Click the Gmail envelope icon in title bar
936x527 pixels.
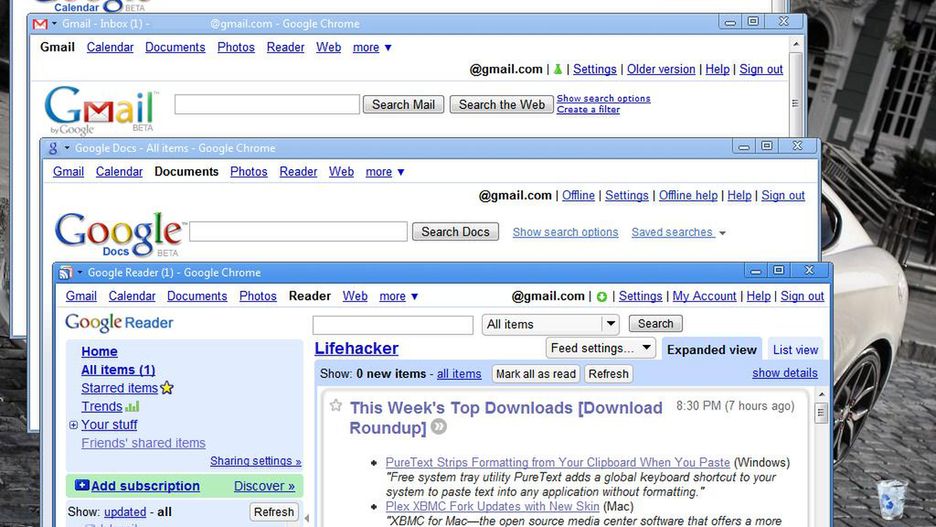[40, 24]
